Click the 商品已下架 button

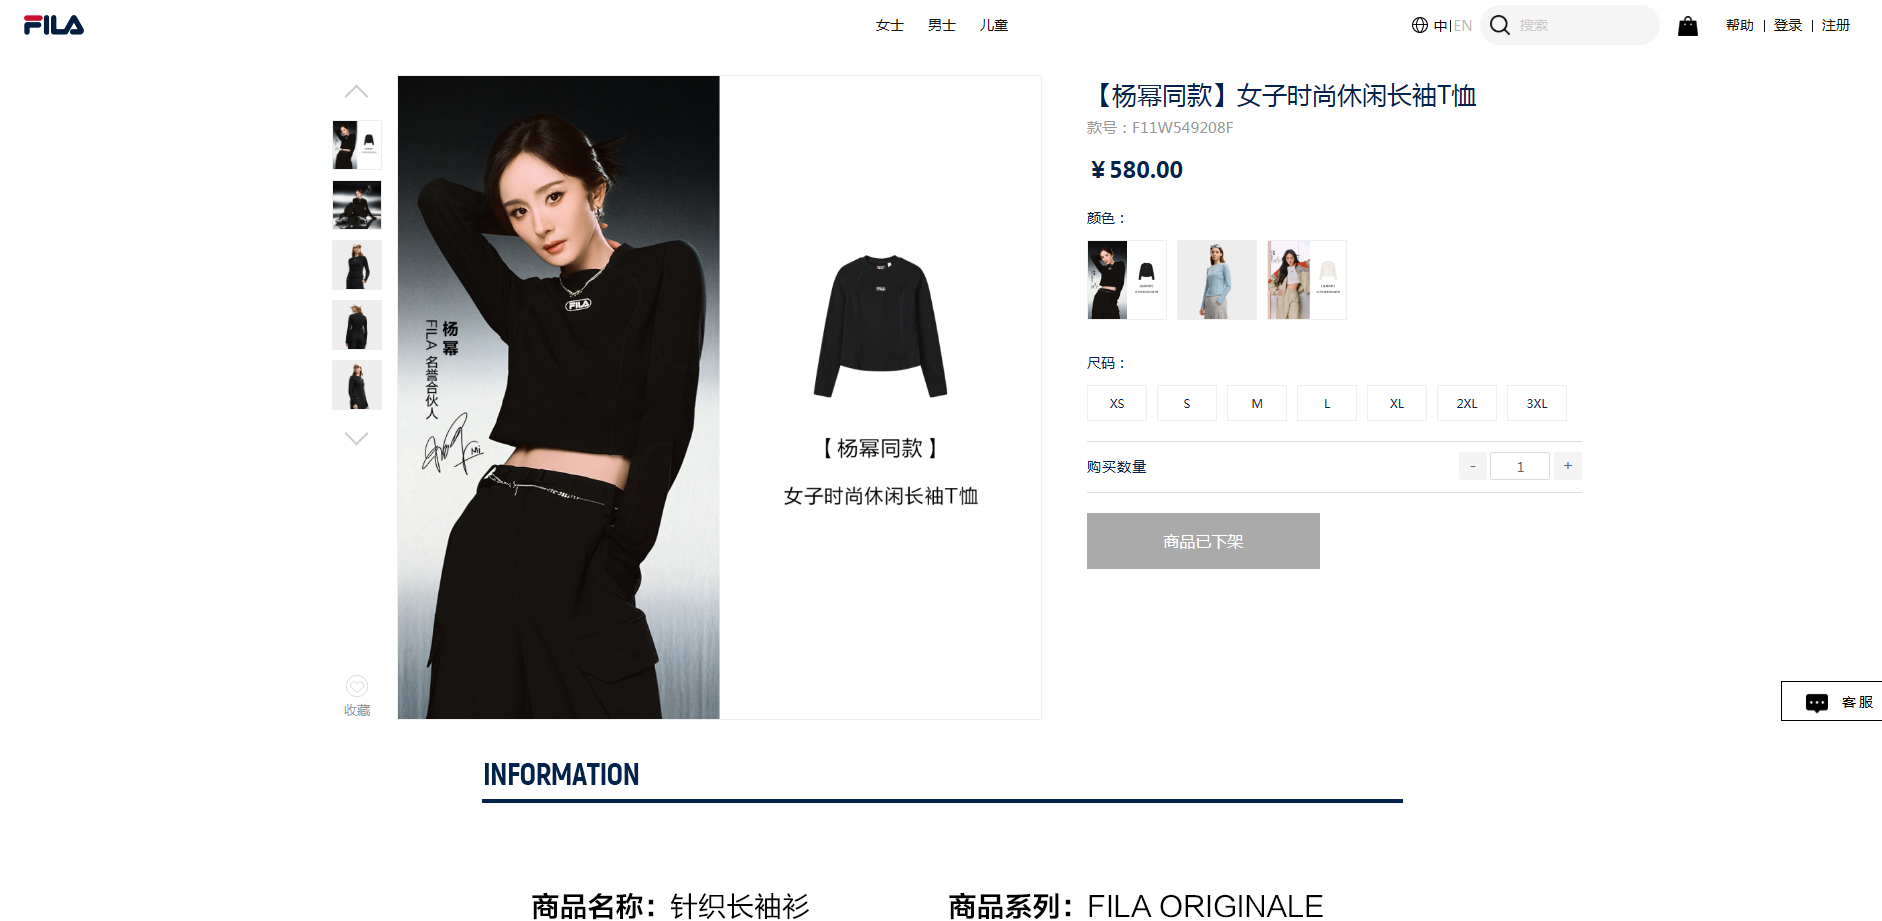(x=1203, y=541)
